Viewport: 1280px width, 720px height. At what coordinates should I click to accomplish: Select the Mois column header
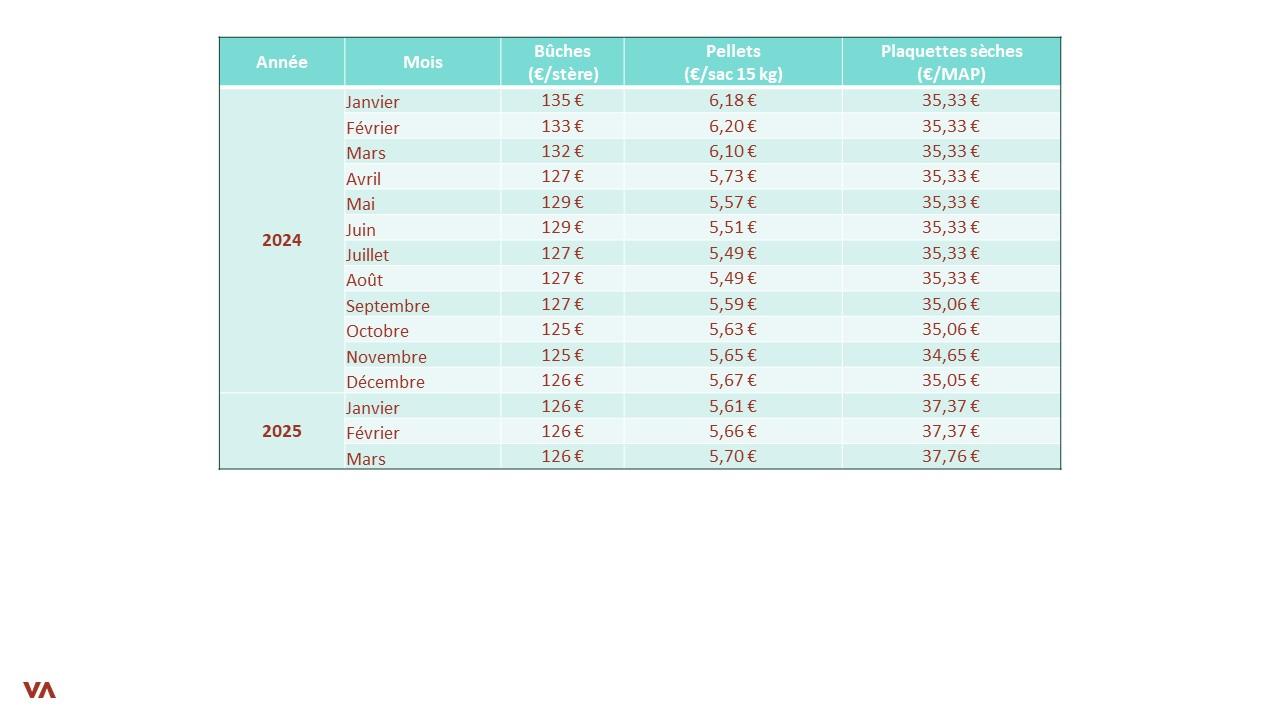[422, 62]
